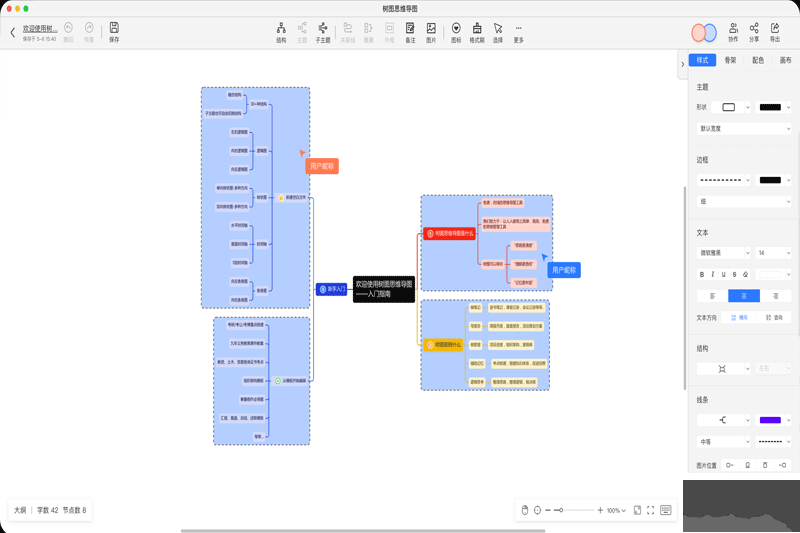Add a 子主题 (subtopic) from the toolbar
This screenshot has width=800, height=533.
click(x=323, y=32)
